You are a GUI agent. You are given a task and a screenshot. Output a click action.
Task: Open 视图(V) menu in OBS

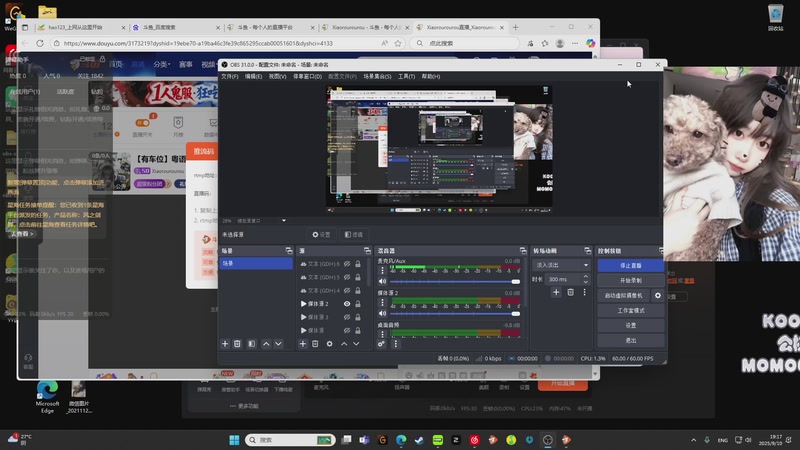point(278,77)
